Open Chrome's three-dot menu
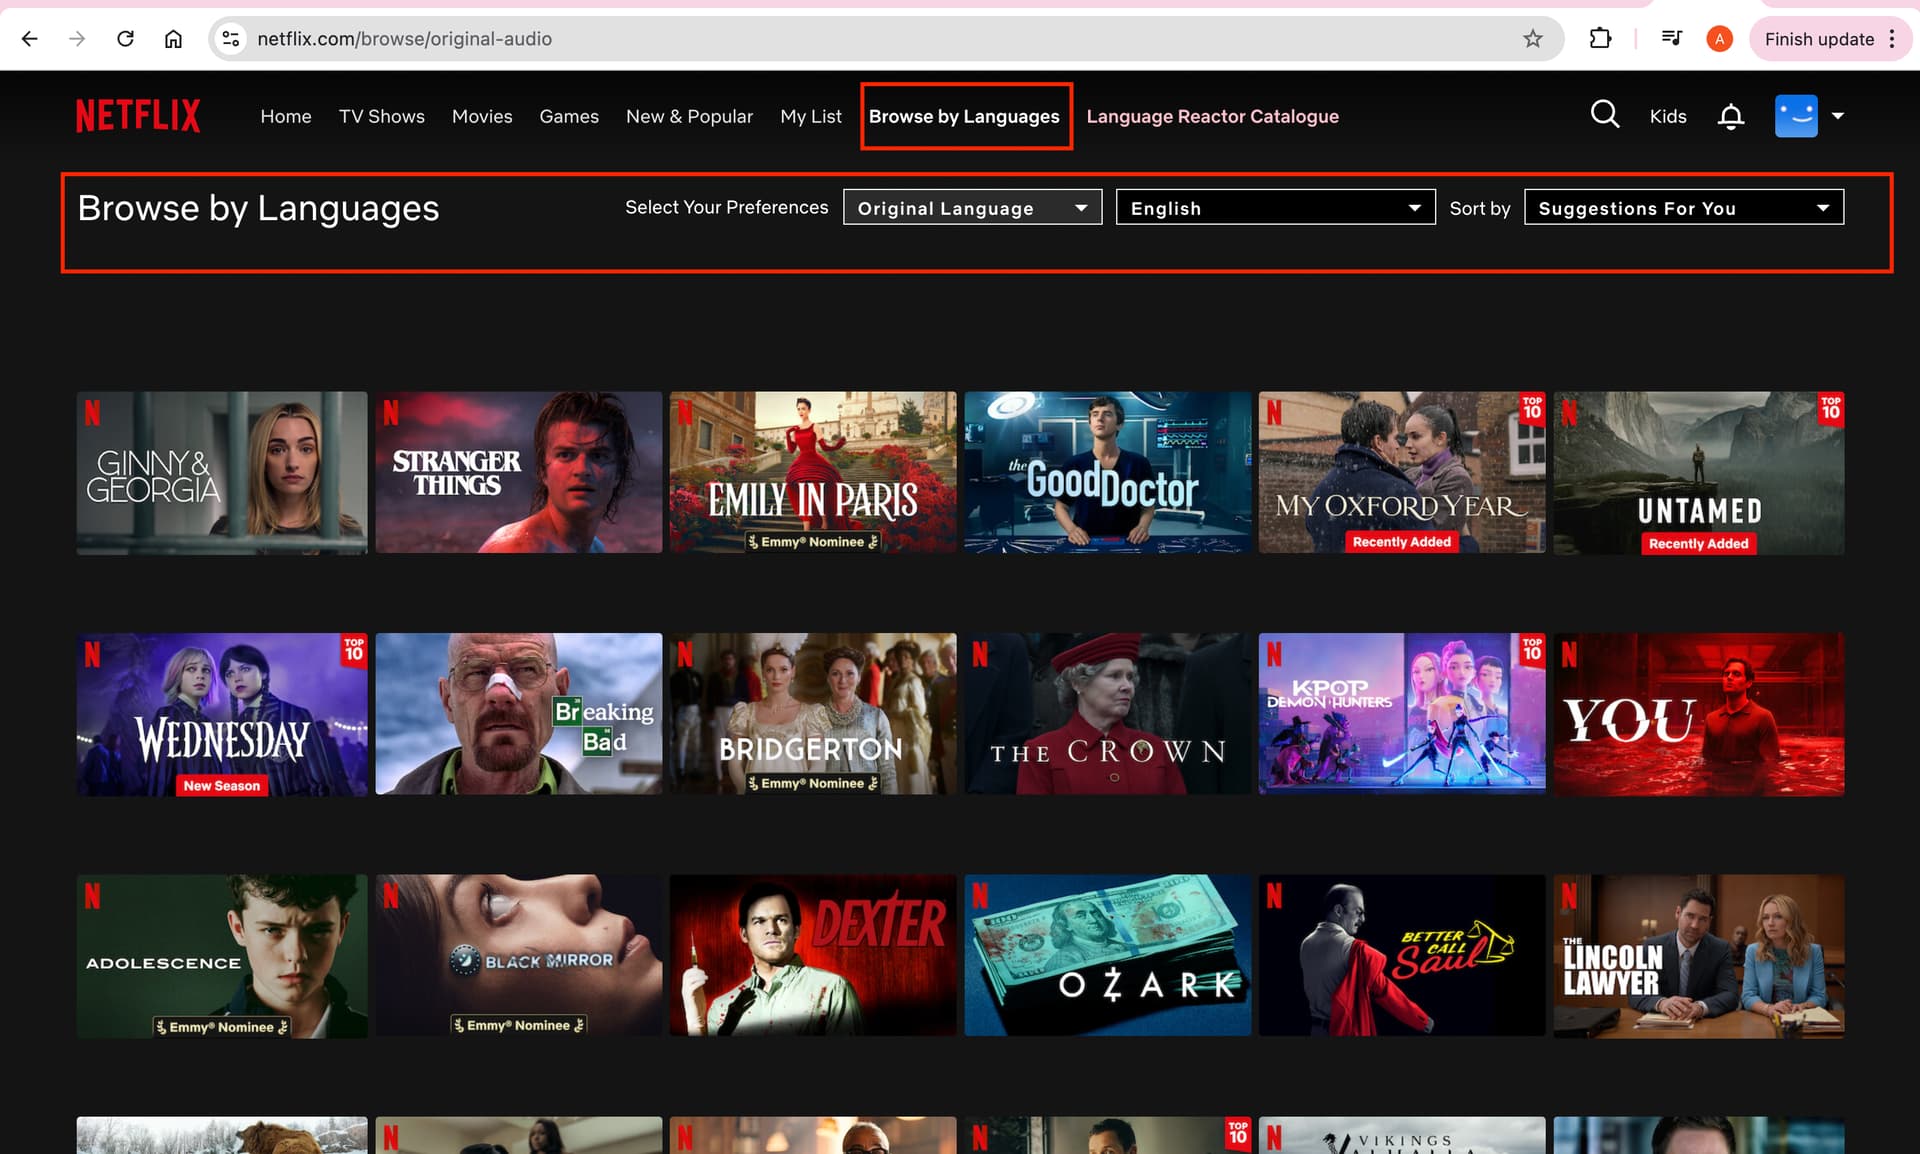The width and height of the screenshot is (1920, 1154). click(1892, 39)
